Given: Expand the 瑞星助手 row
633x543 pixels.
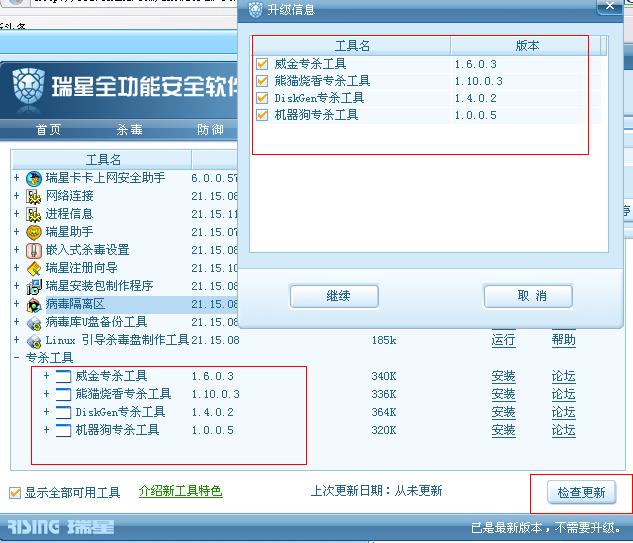Looking at the screenshot, I should click(16, 231).
